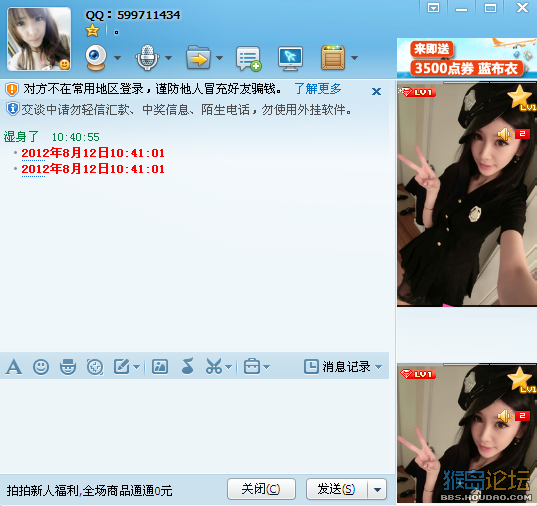The height and width of the screenshot is (506, 537).
Task: Click the blue info shield icon
Action: 13,109
